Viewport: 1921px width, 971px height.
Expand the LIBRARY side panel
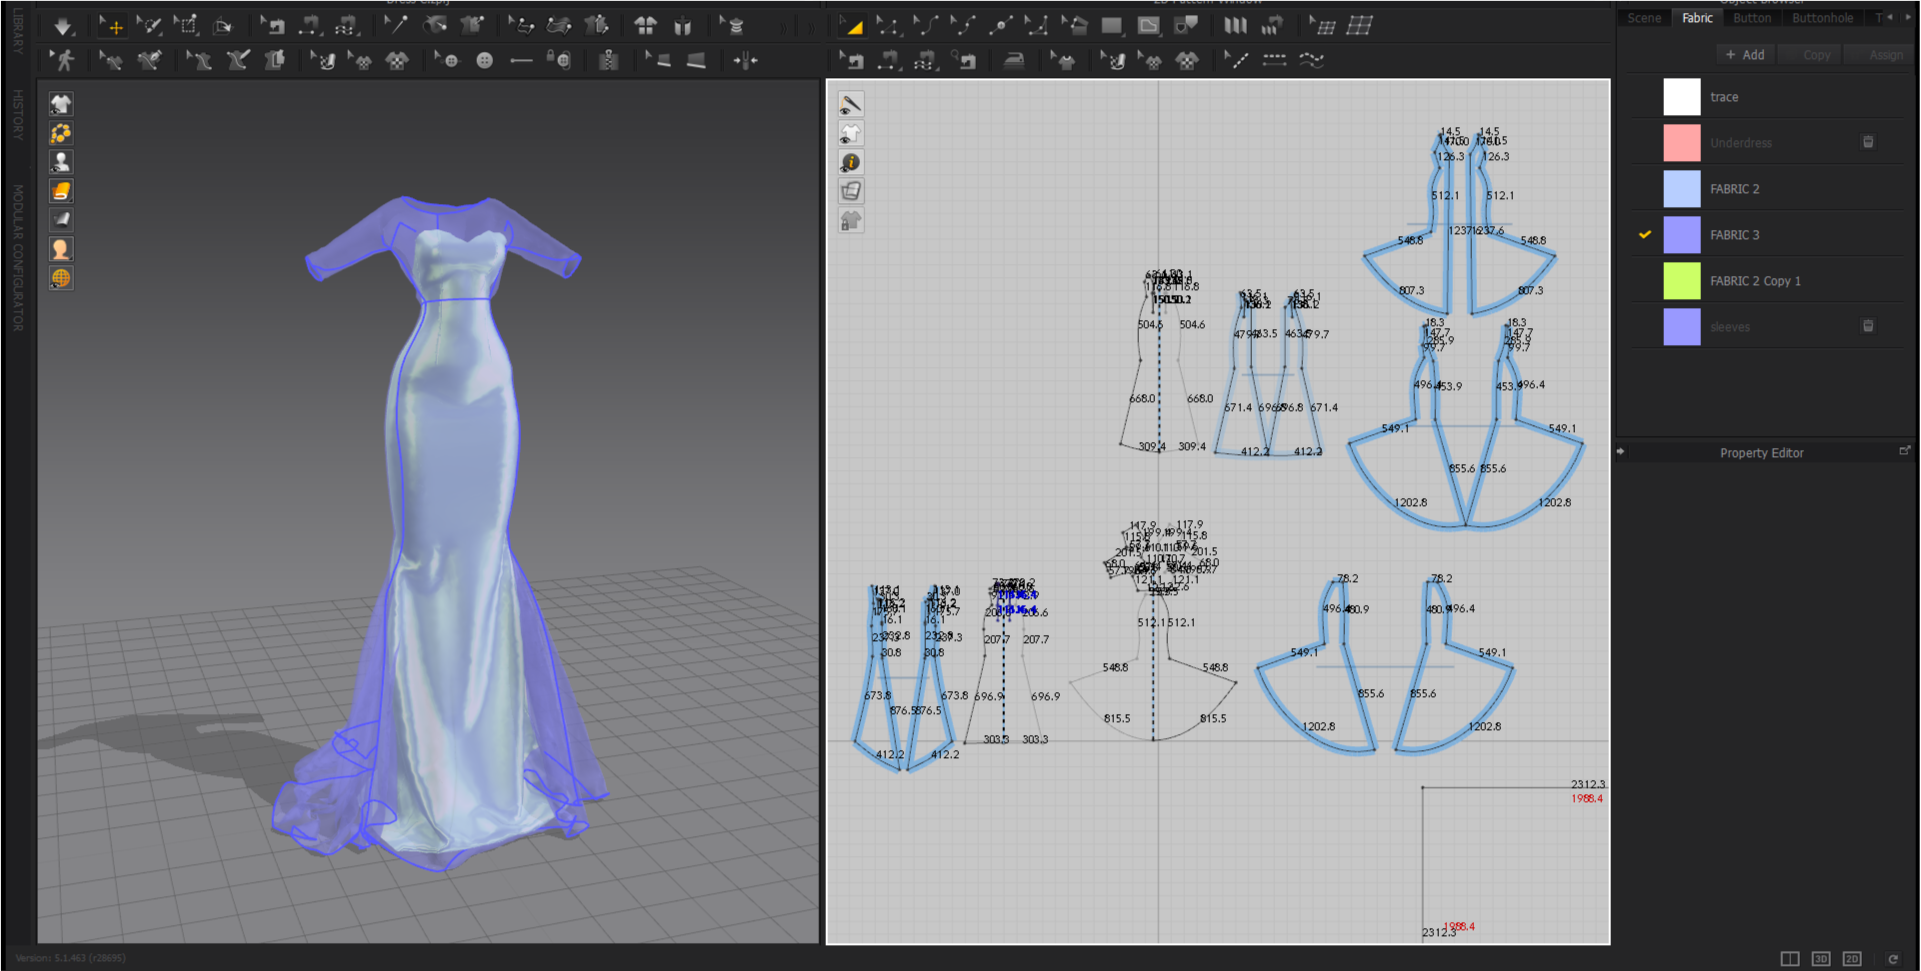[x=17, y=30]
